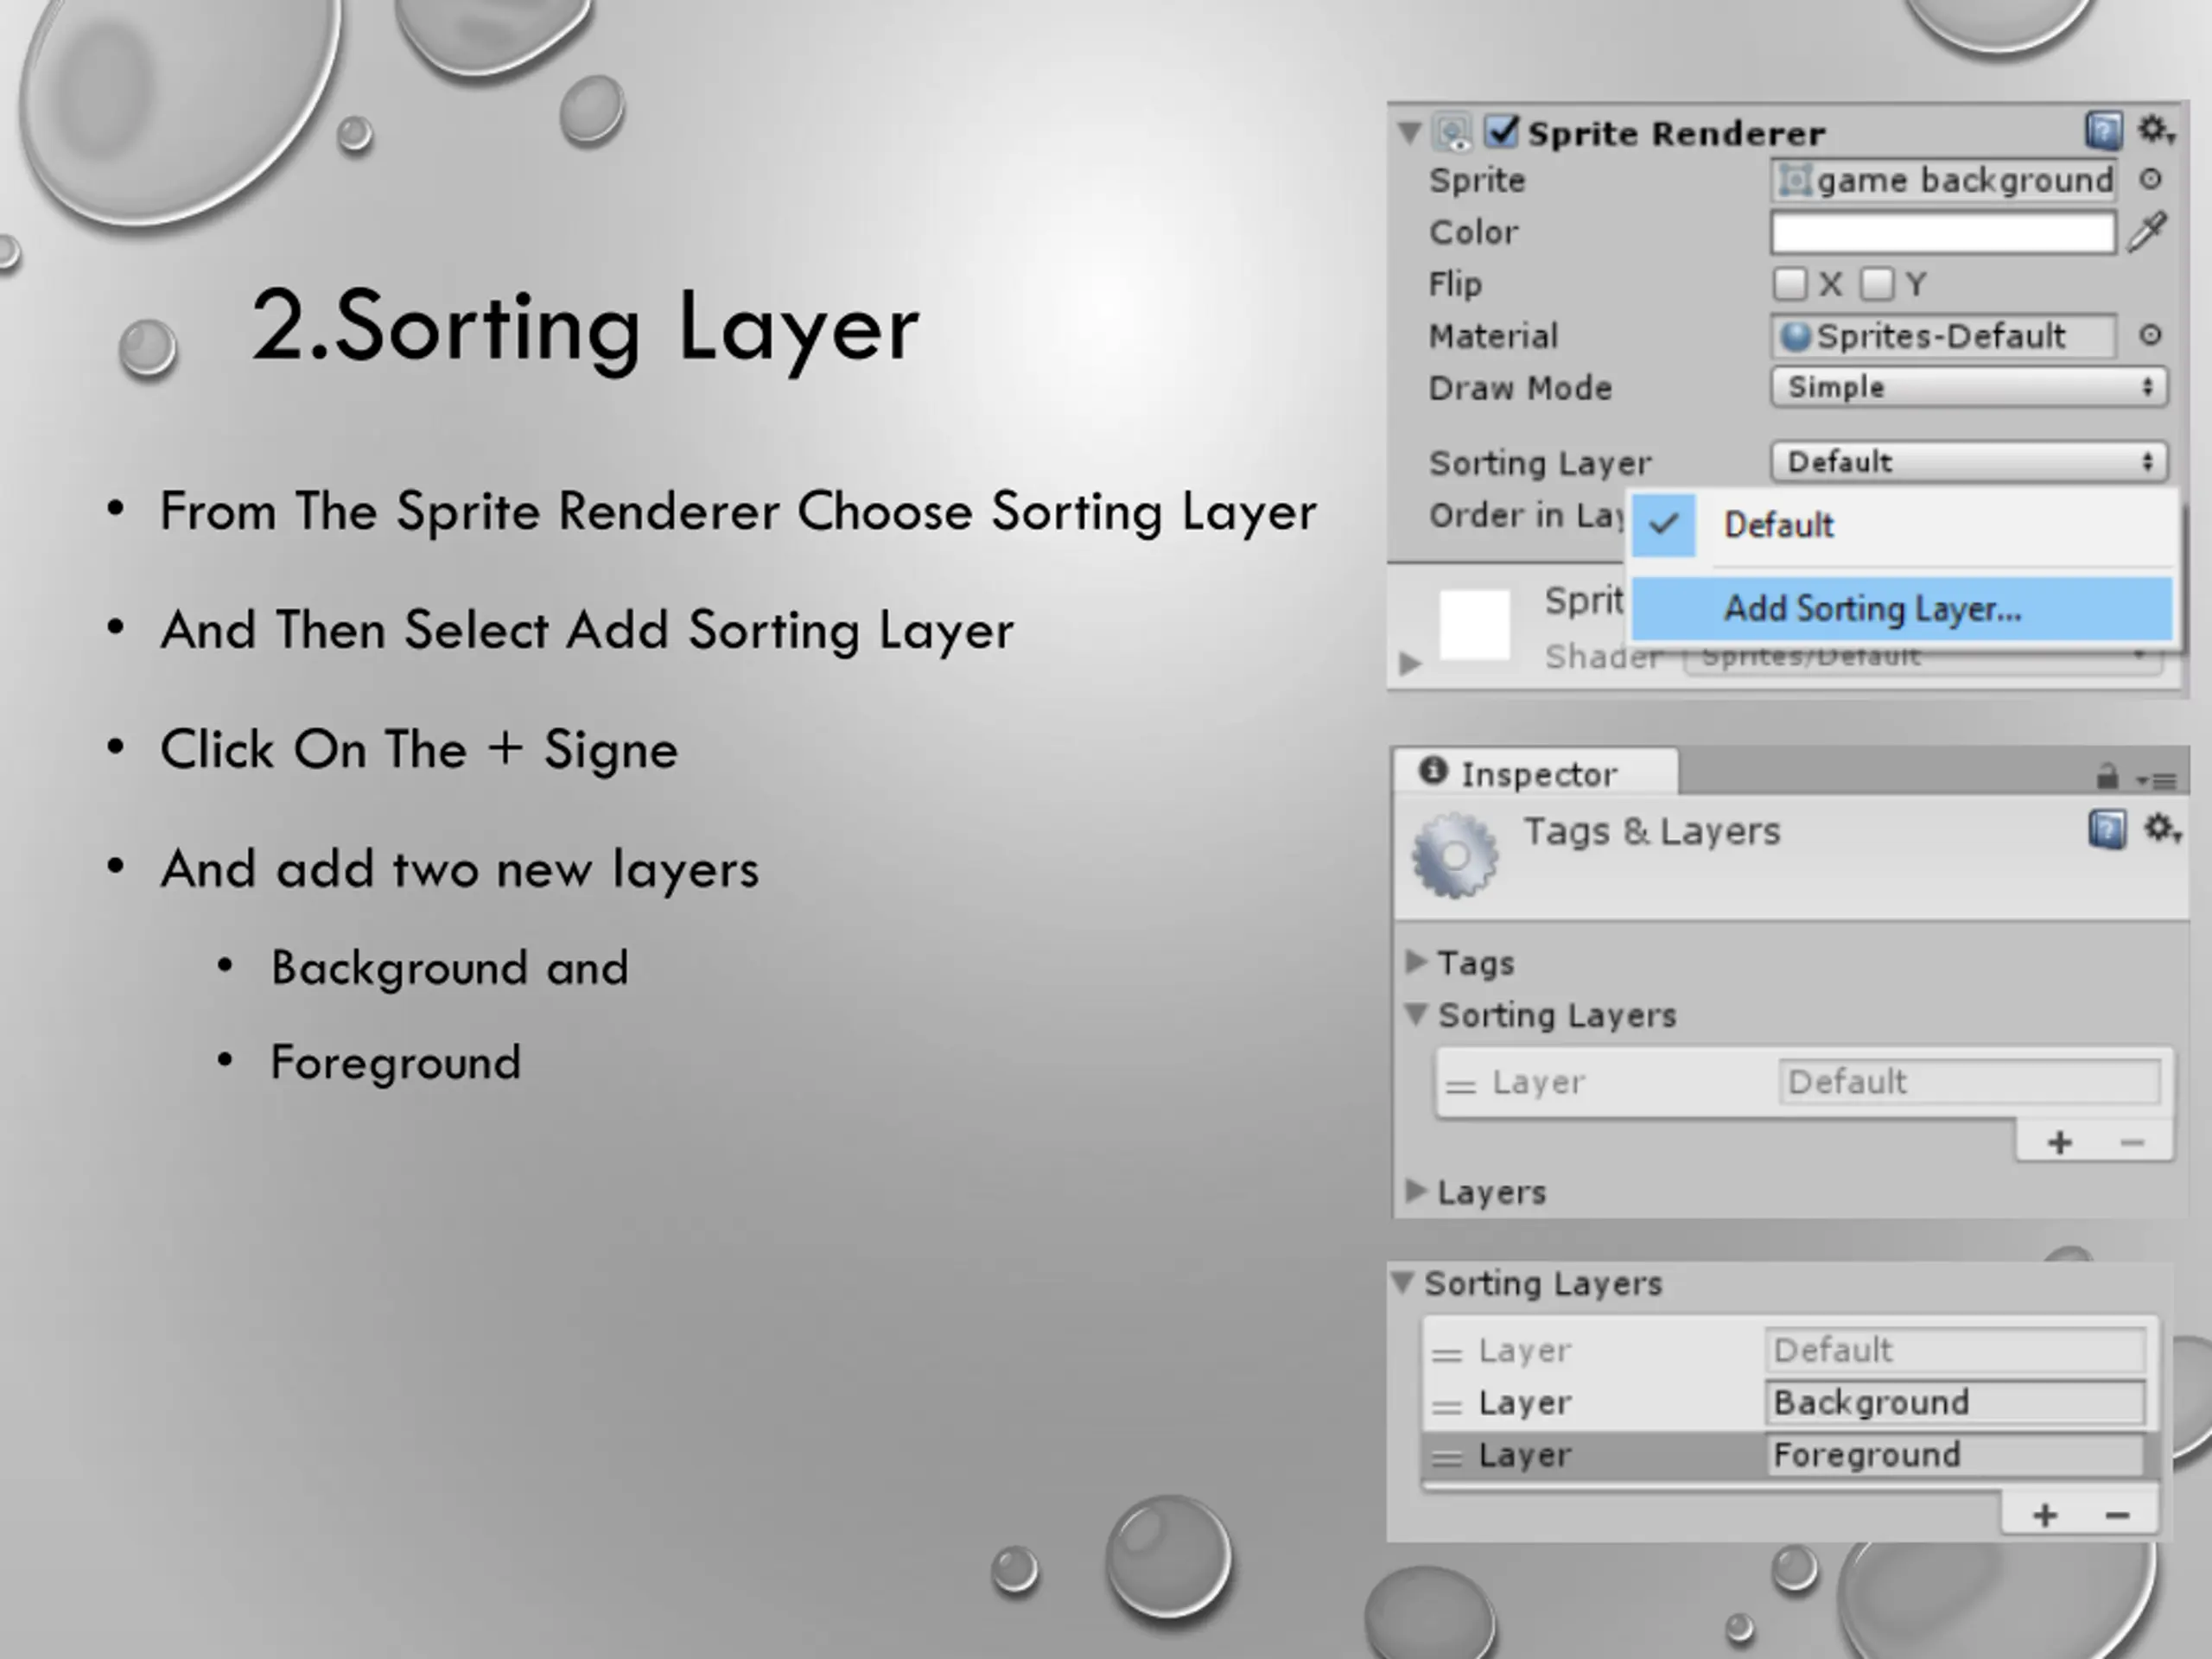Open the Sprite Renderer gear settings menu
The width and height of the screenshot is (2212, 1659).
(x=2155, y=130)
